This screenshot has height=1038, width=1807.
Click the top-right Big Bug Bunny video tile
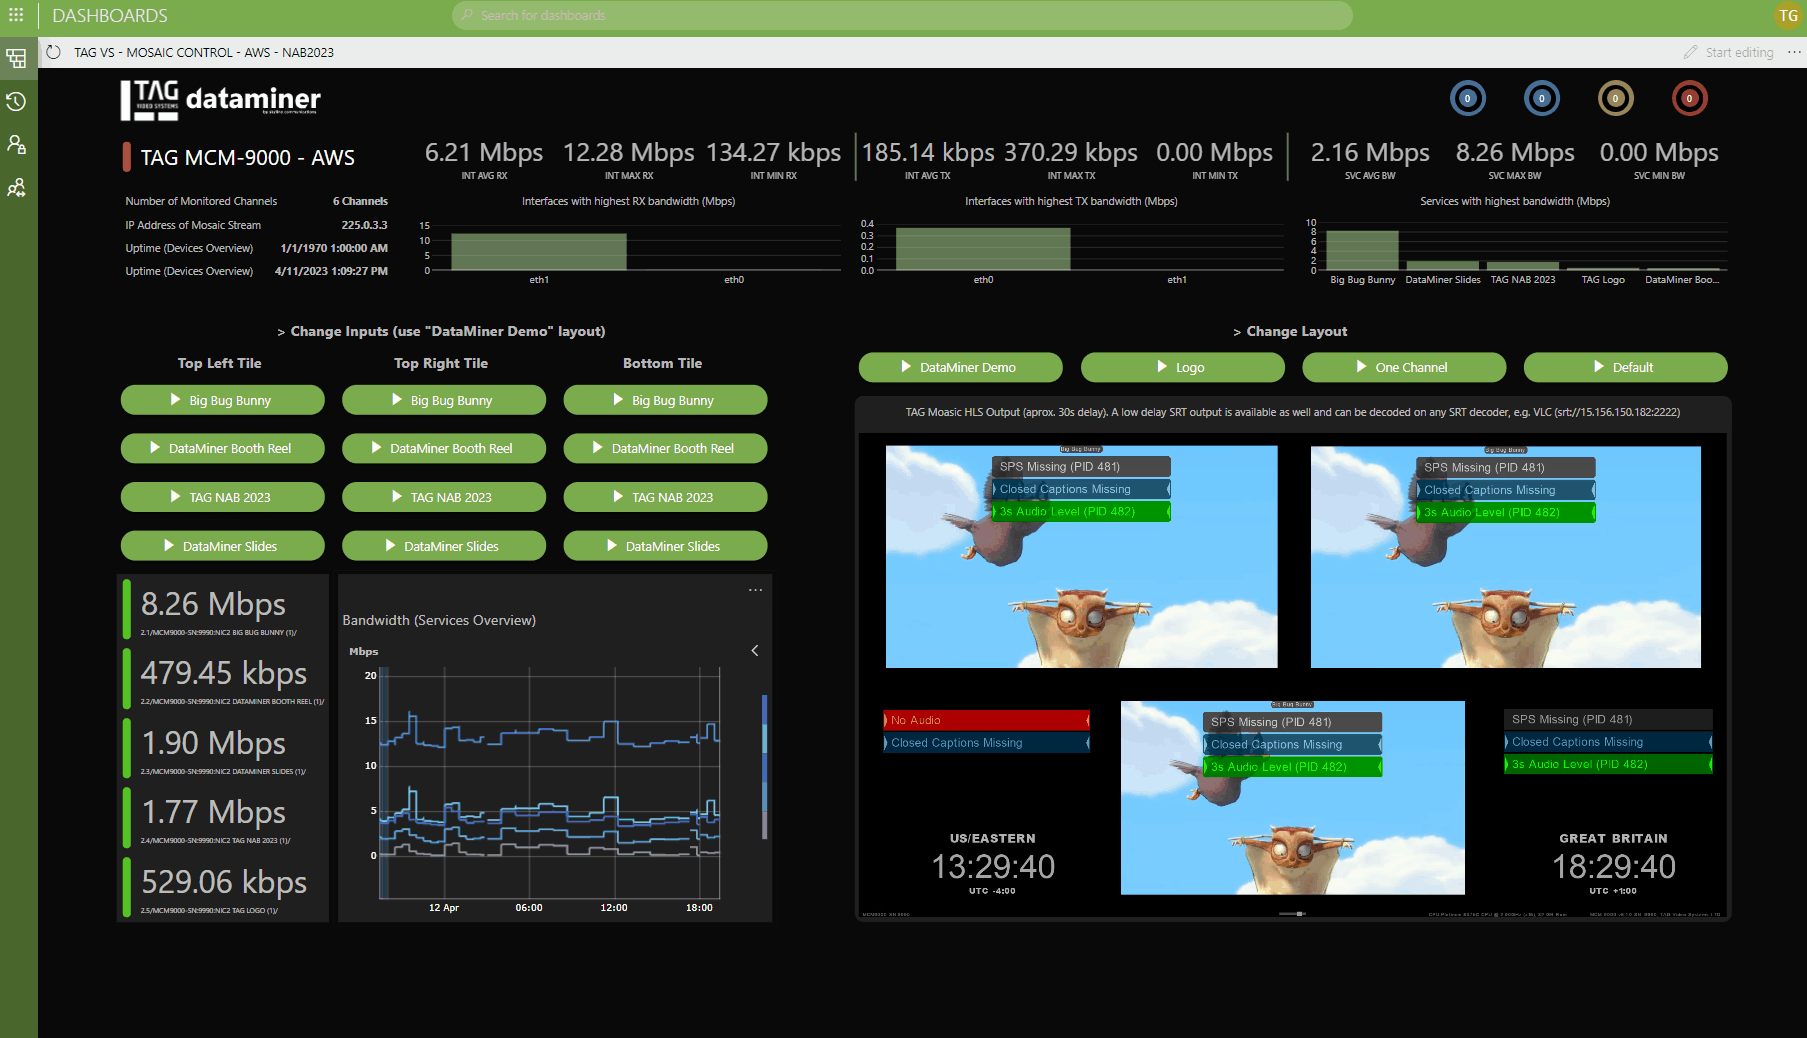(1505, 557)
